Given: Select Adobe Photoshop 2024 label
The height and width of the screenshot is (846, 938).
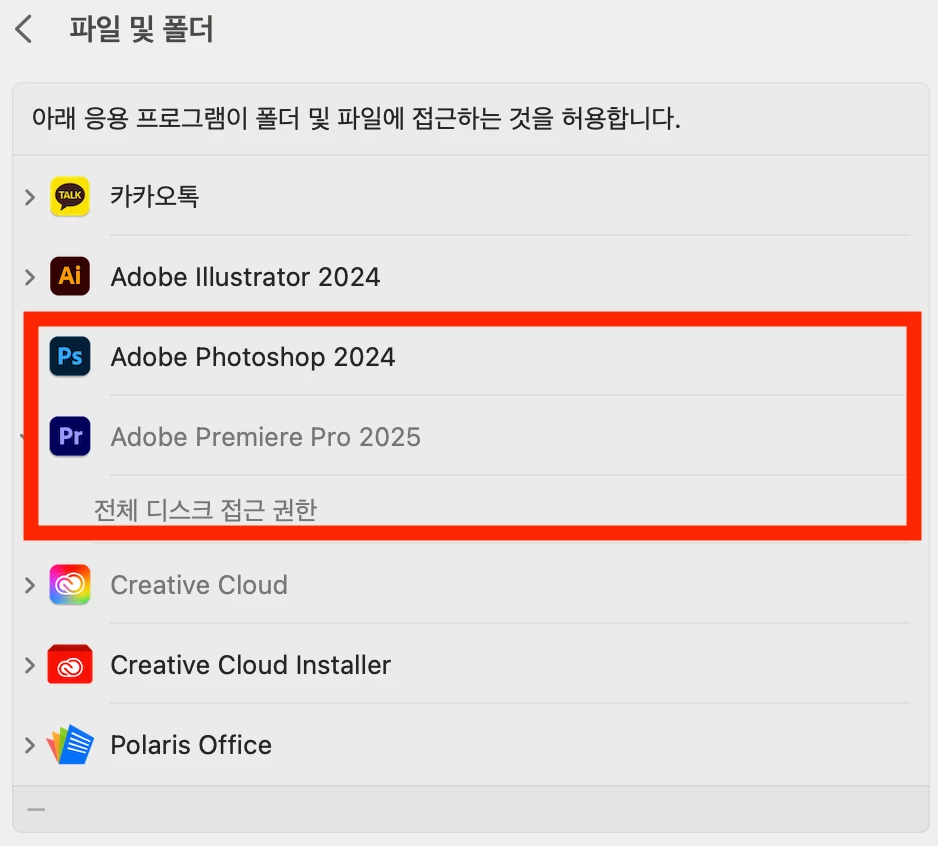Looking at the screenshot, I should point(253,357).
